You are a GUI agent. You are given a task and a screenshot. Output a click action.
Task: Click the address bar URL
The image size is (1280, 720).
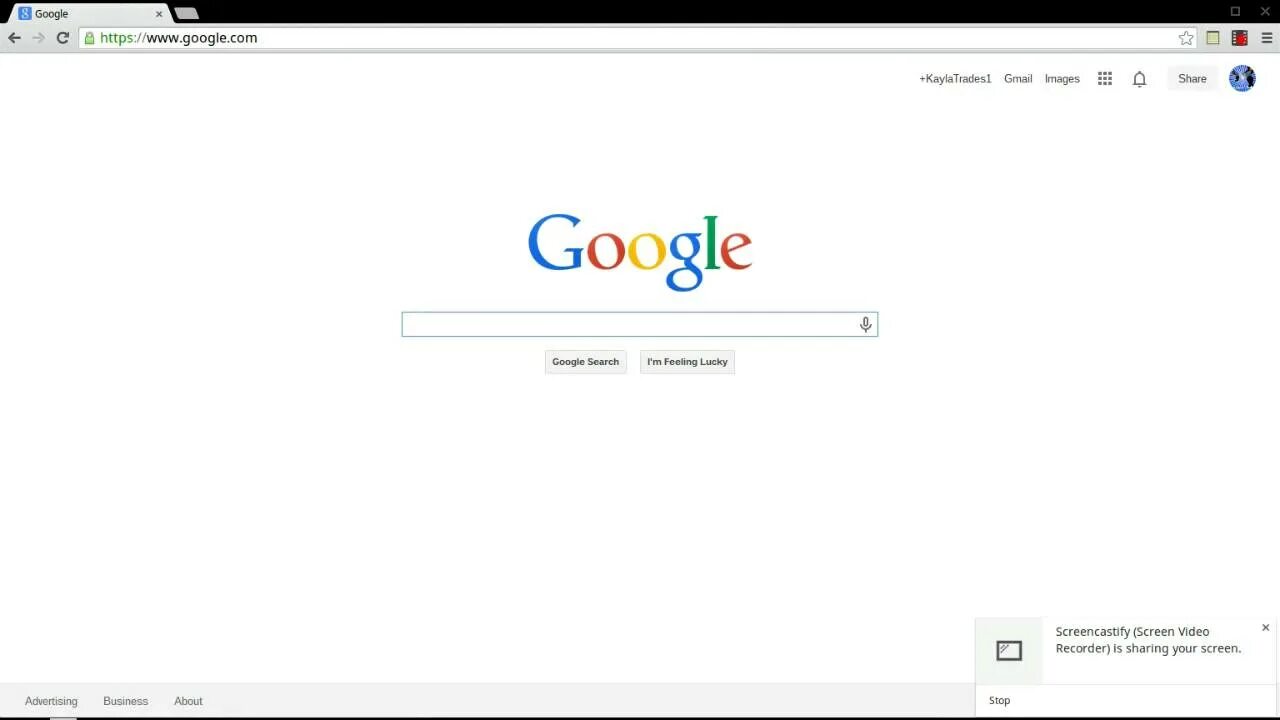tap(179, 38)
